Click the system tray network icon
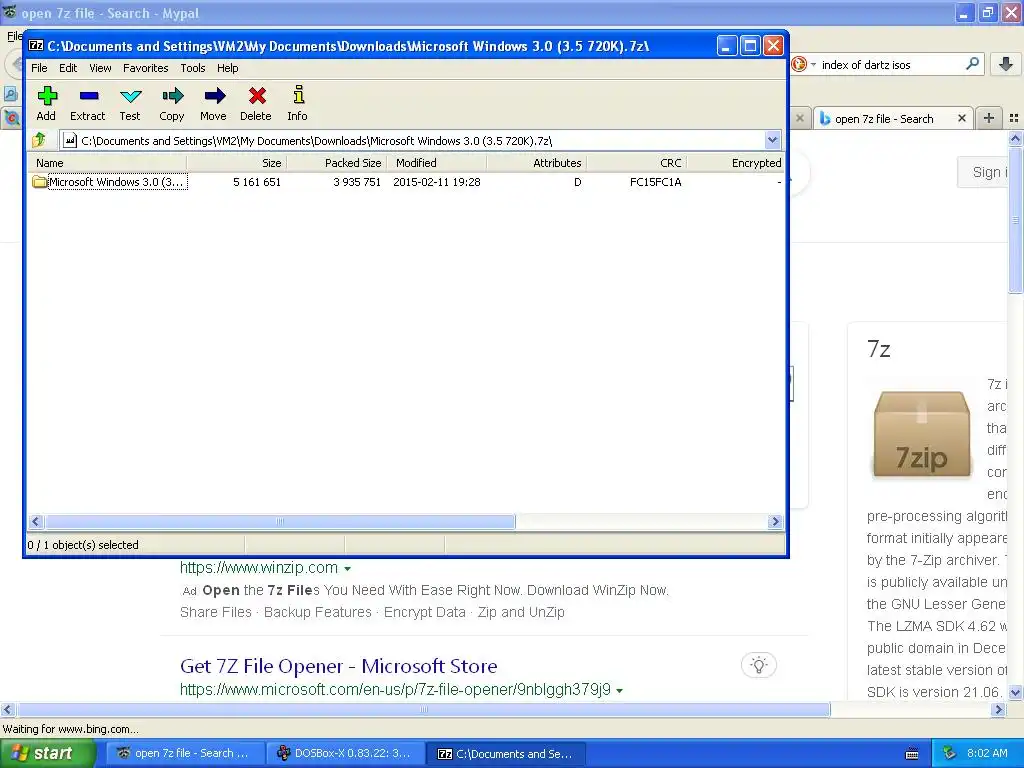 click(x=949, y=753)
